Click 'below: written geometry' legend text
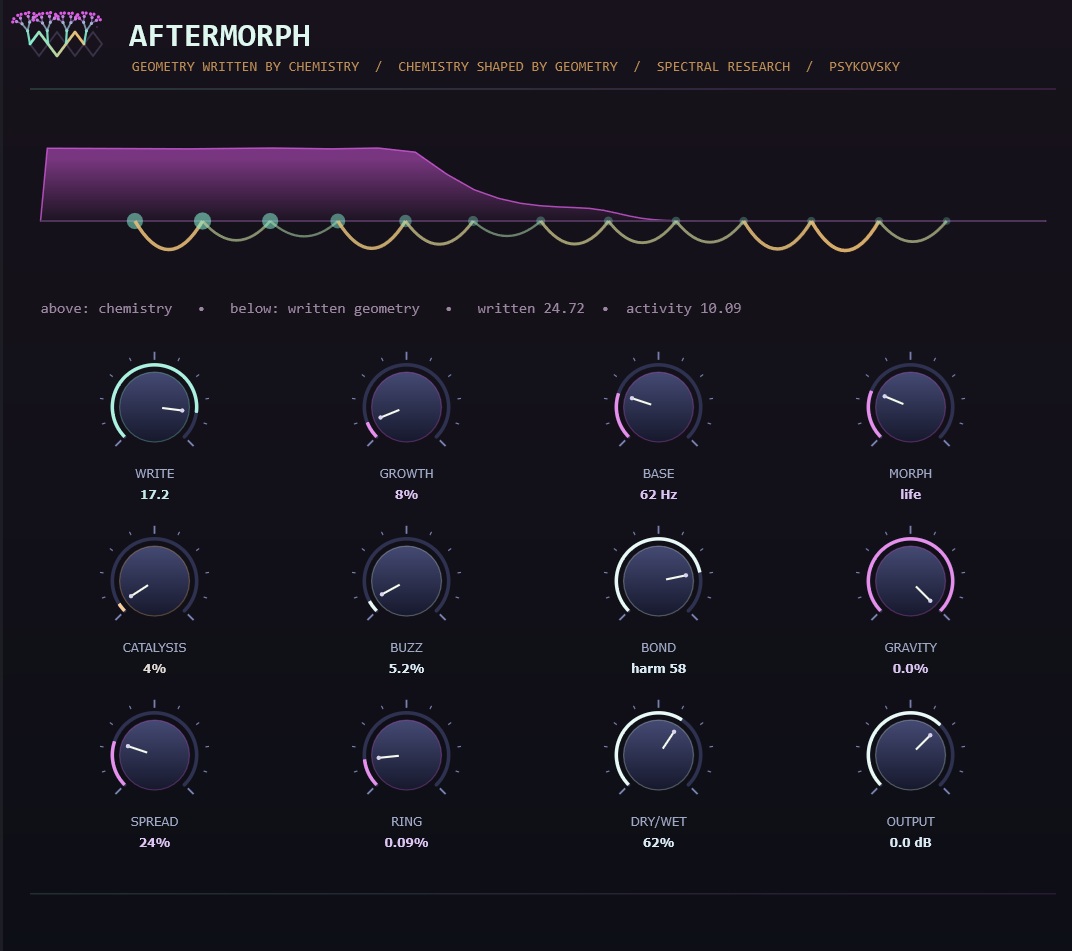The image size is (1072, 951). click(x=325, y=308)
